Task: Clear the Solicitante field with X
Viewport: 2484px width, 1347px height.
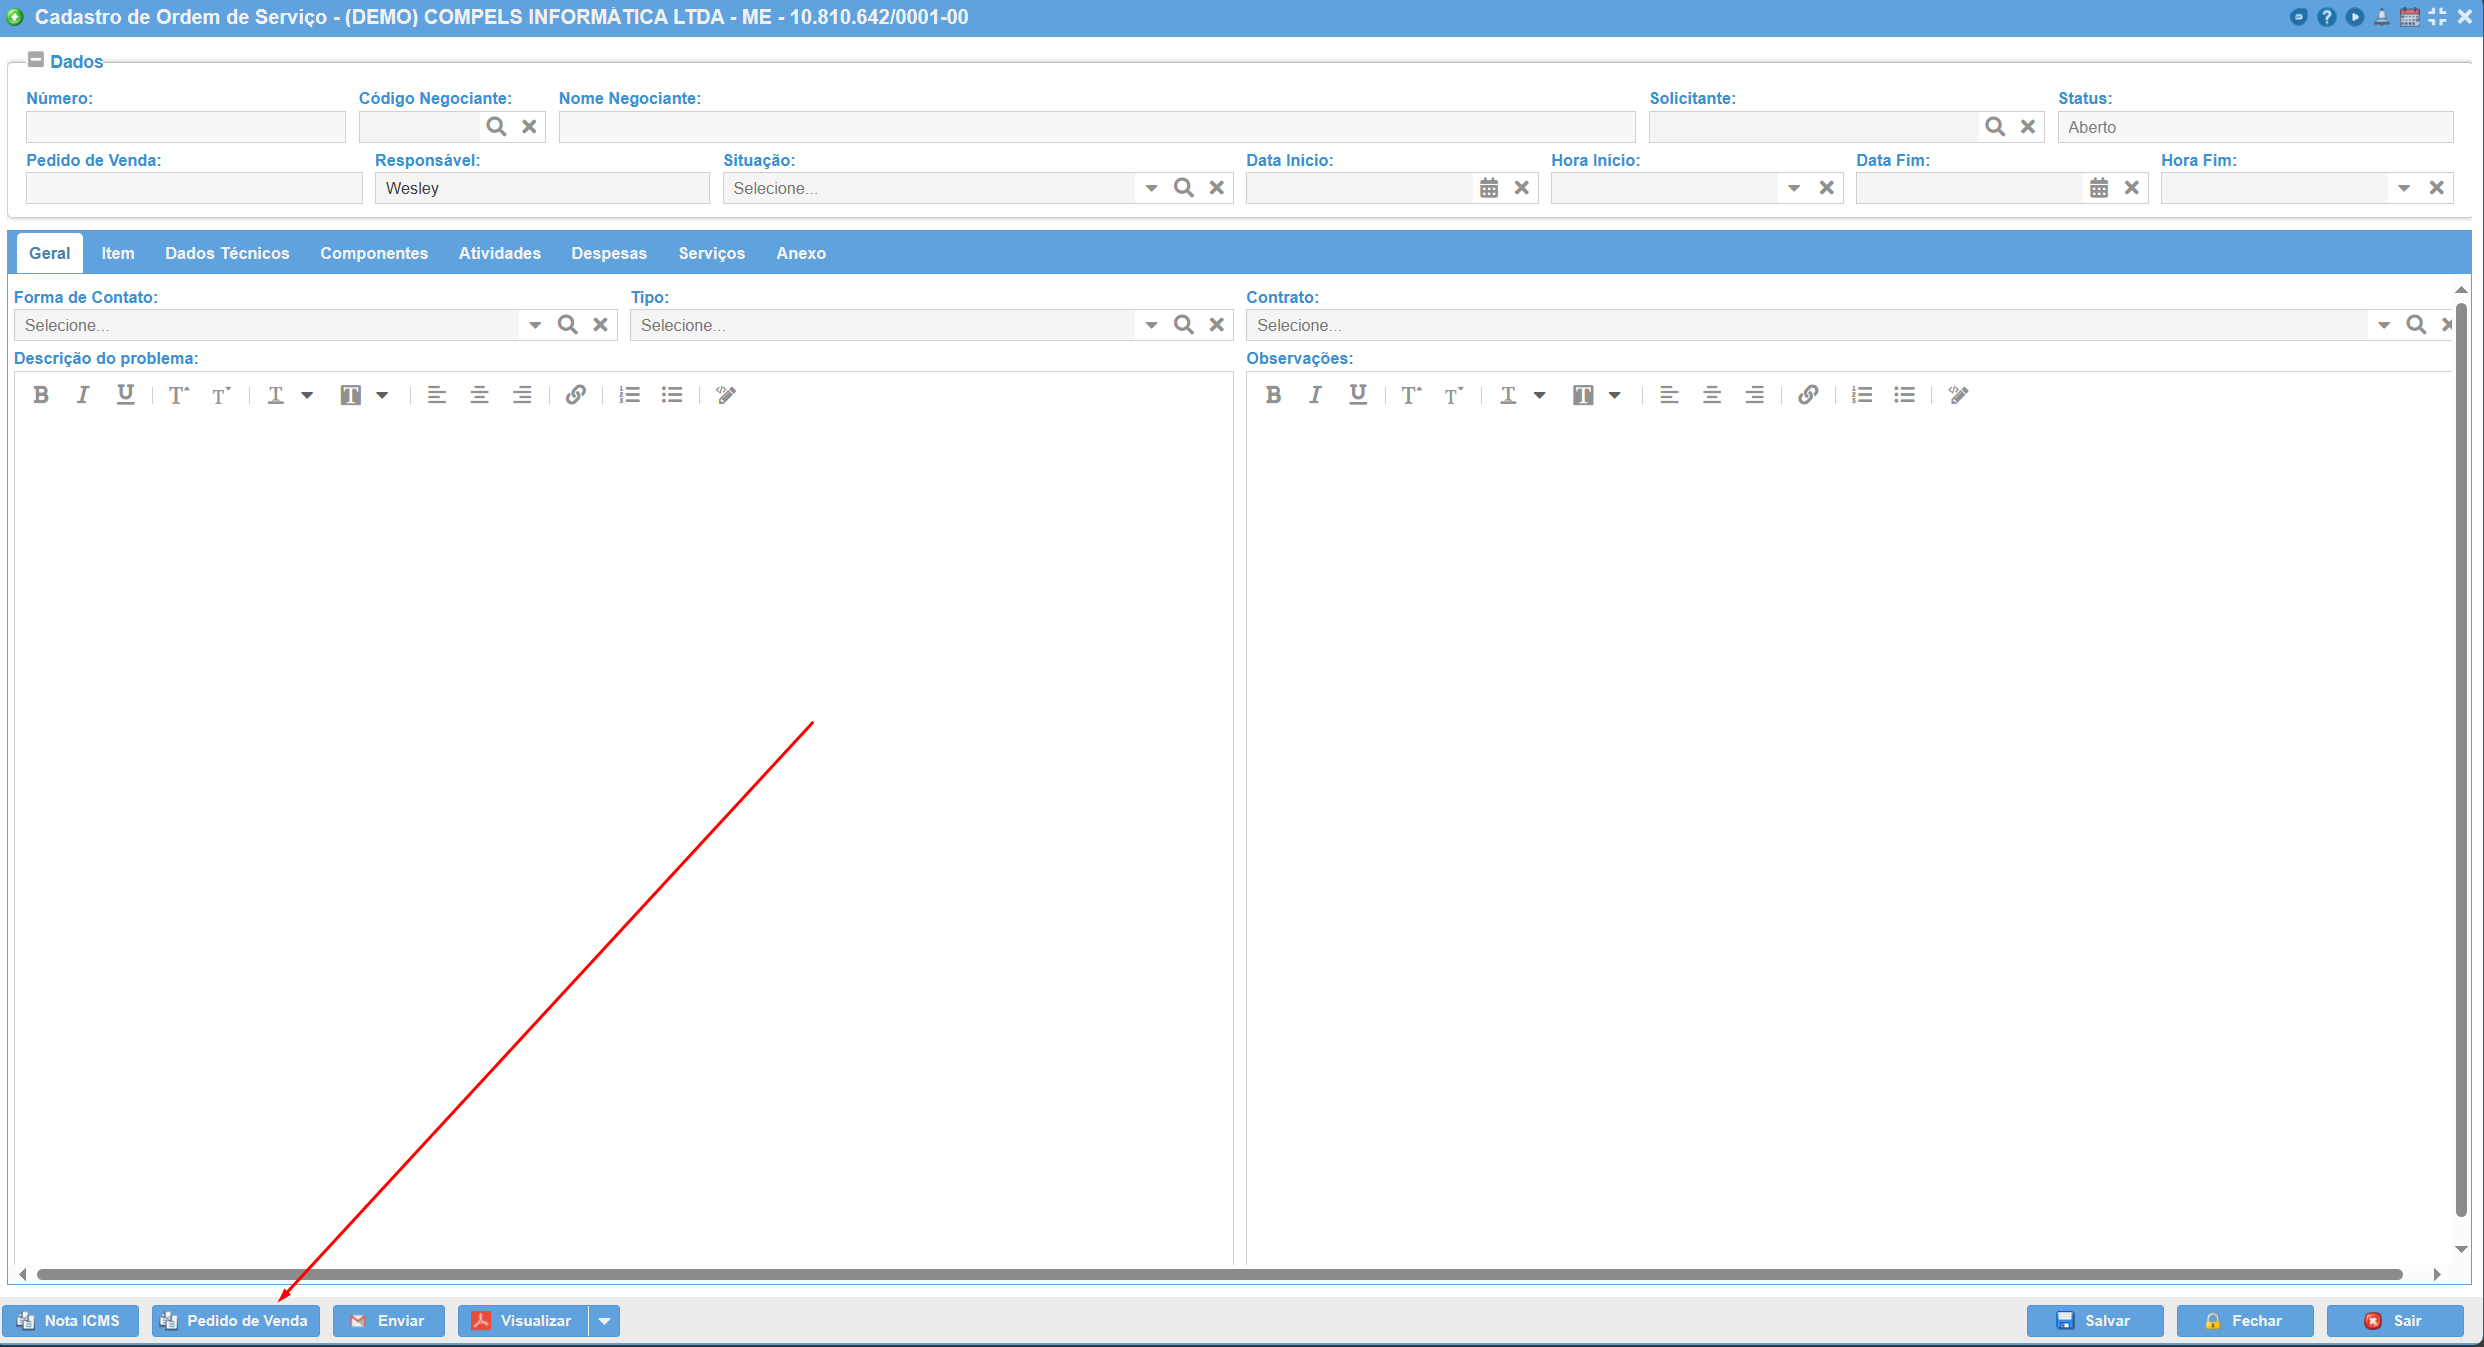Action: click(x=2028, y=127)
